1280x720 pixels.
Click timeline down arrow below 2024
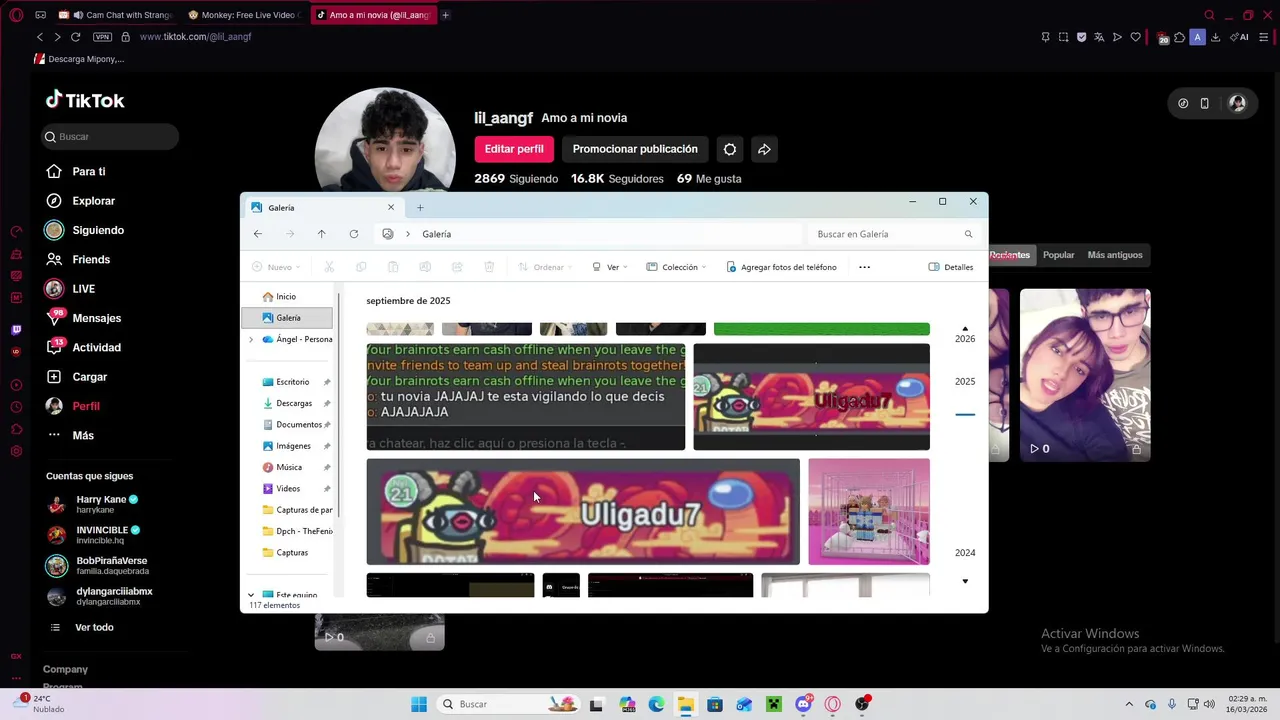tap(965, 581)
